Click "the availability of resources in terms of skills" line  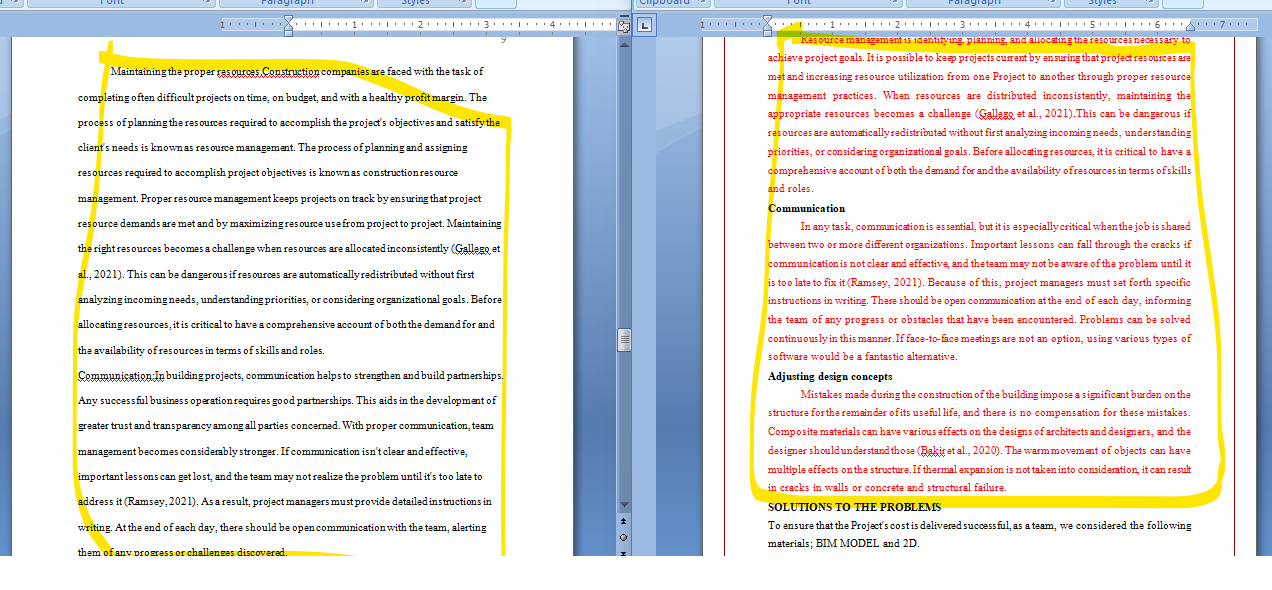click(201, 350)
